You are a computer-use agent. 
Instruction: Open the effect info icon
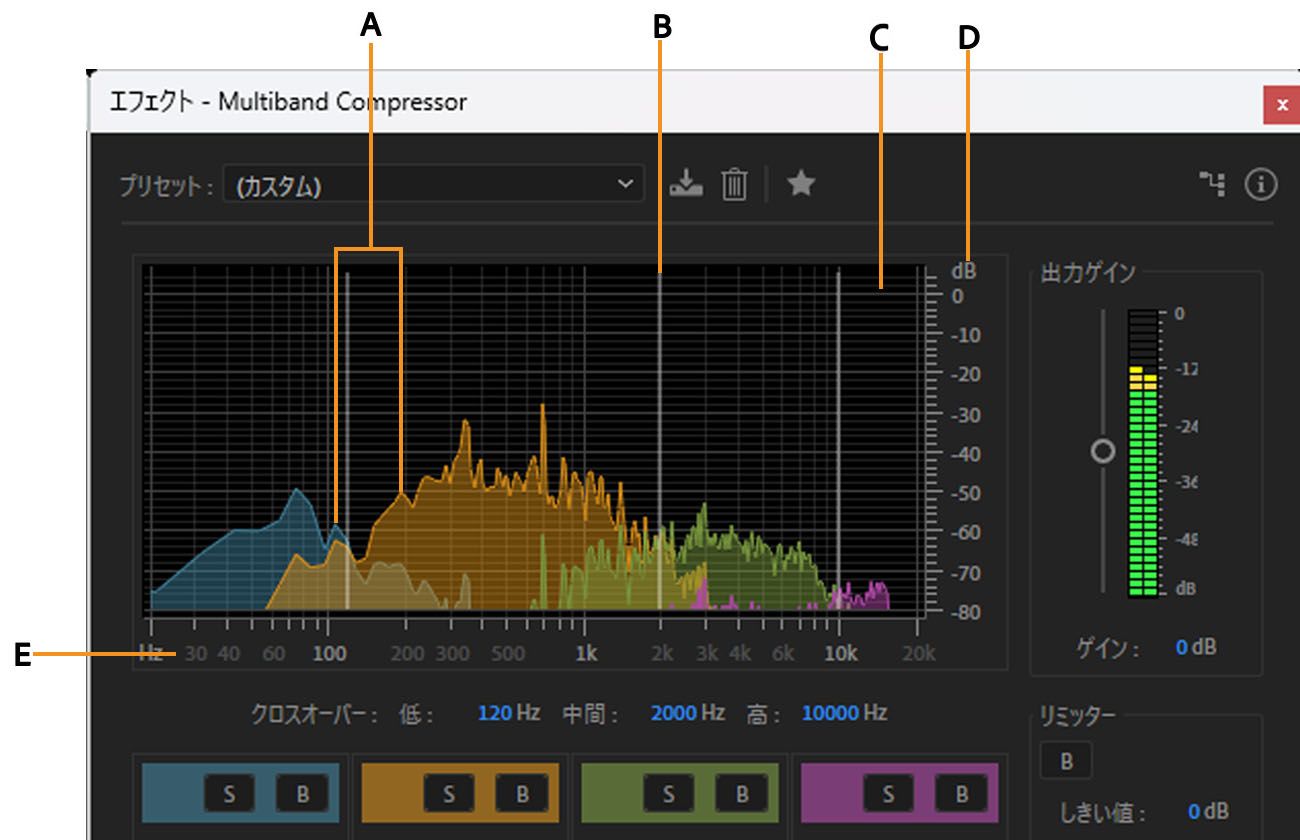(1261, 184)
